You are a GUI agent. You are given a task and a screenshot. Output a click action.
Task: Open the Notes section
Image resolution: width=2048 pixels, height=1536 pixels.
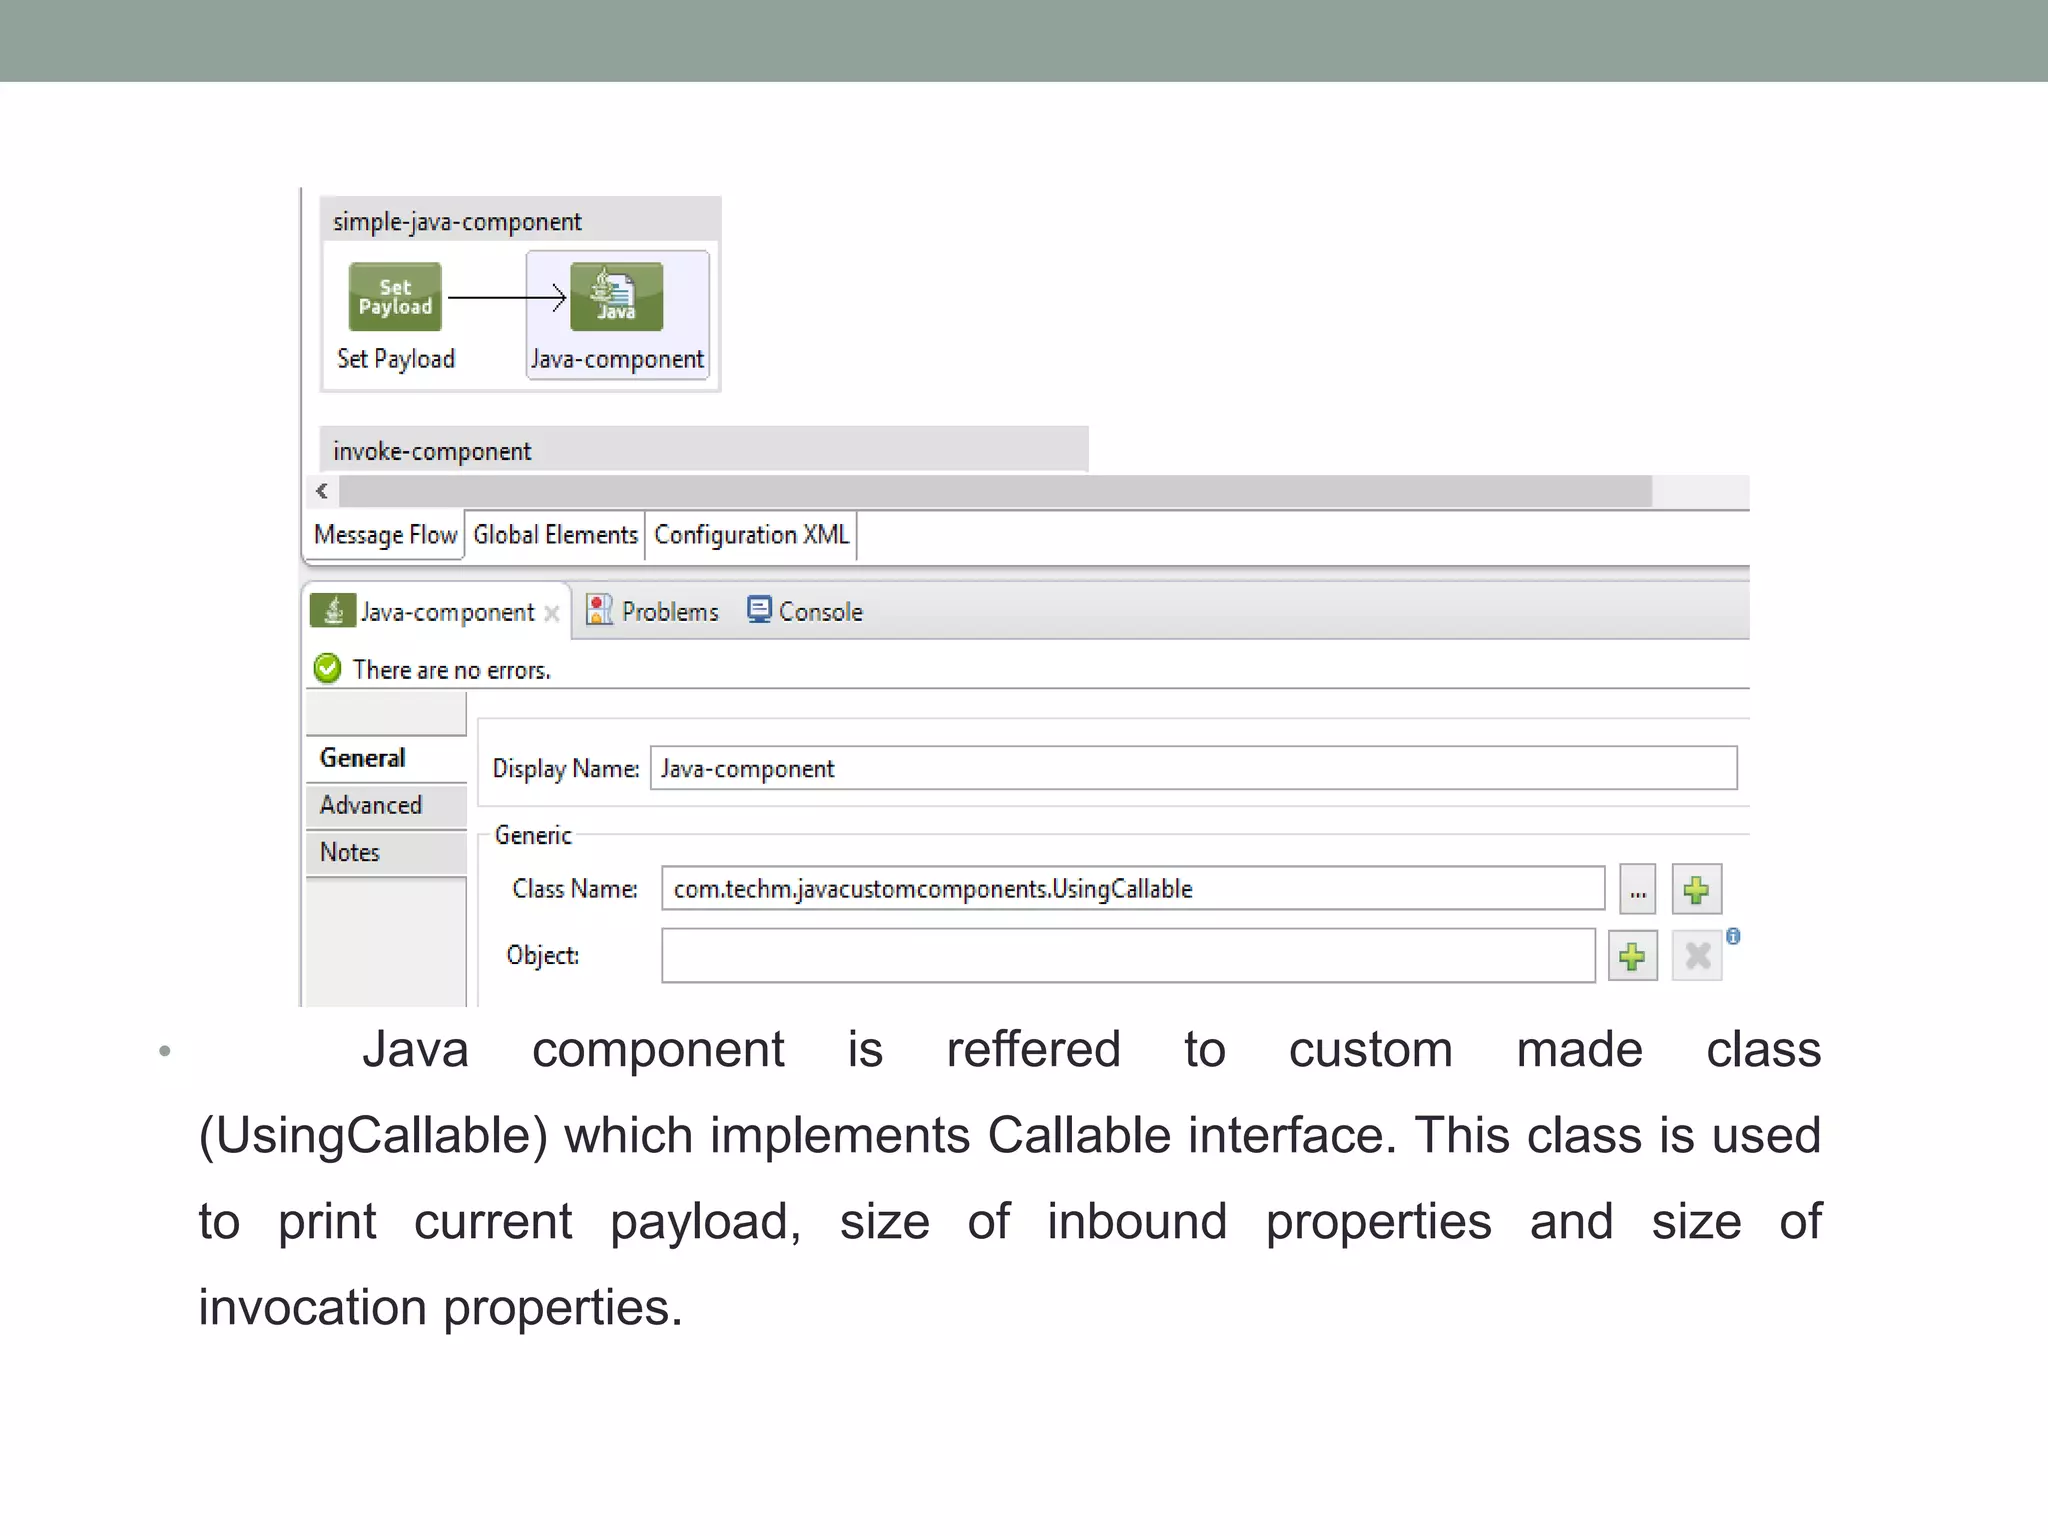pyautogui.click(x=386, y=852)
